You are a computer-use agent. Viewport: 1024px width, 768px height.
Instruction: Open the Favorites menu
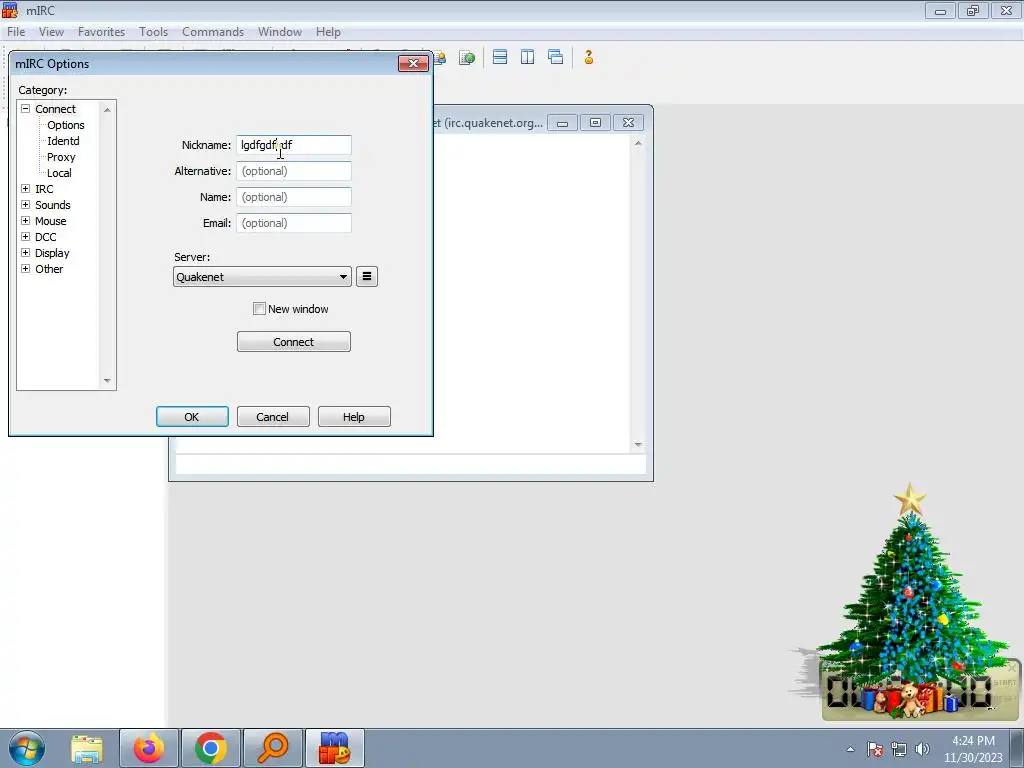[x=101, y=32]
